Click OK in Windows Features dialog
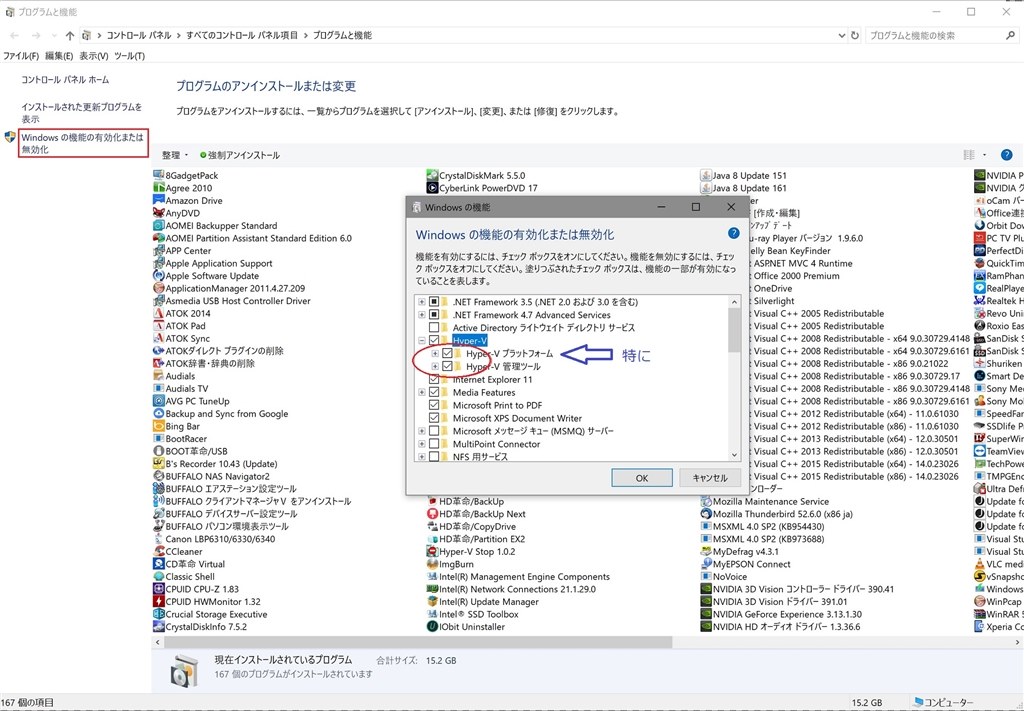The height and width of the screenshot is (711, 1024). [x=642, y=478]
